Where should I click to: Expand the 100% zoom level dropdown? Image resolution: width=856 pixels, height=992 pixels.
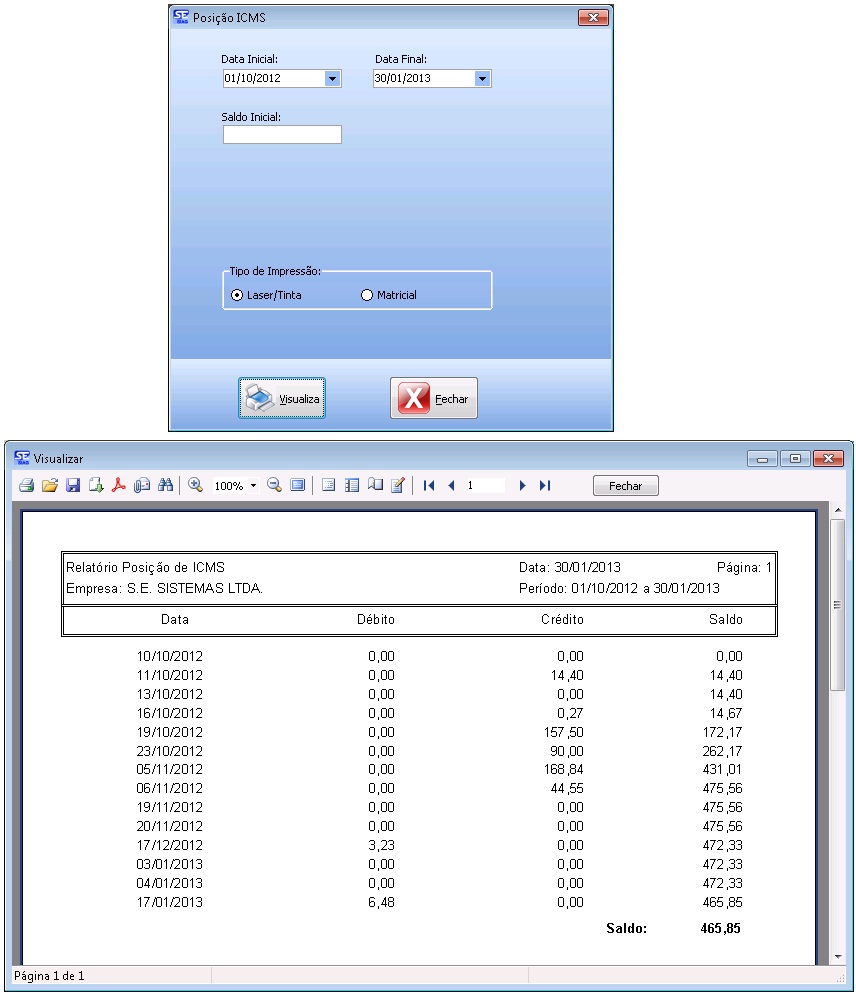point(253,486)
